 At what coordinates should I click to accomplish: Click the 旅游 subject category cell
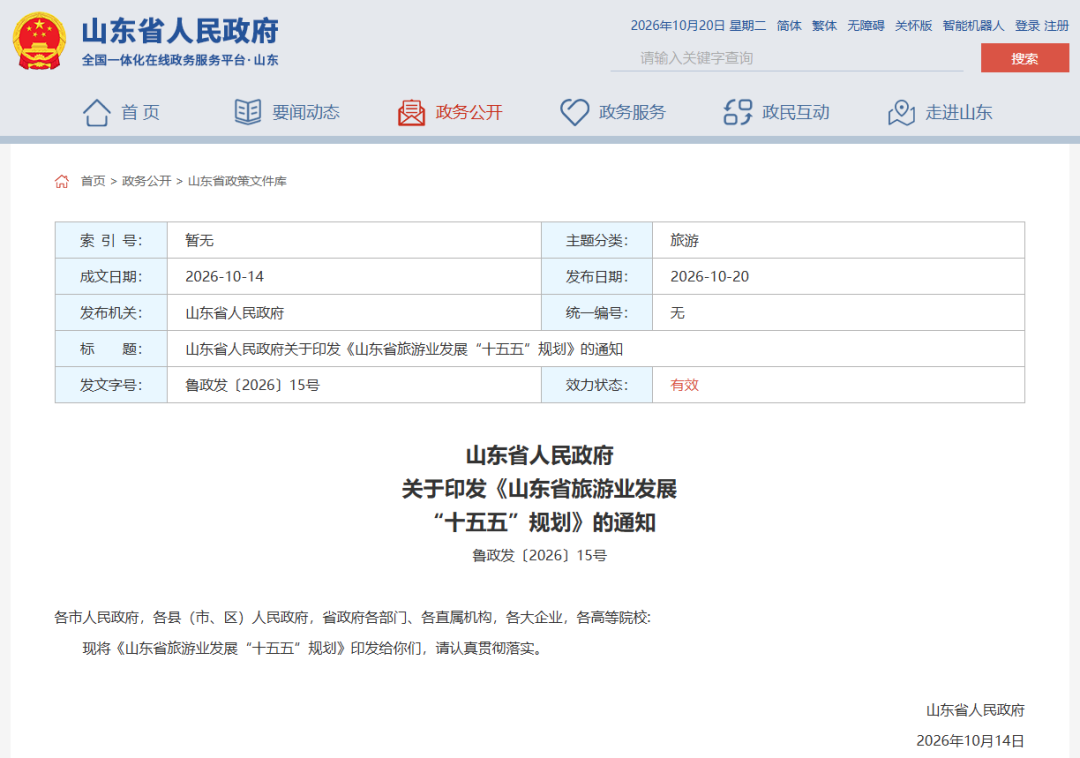click(x=838, y=240)
